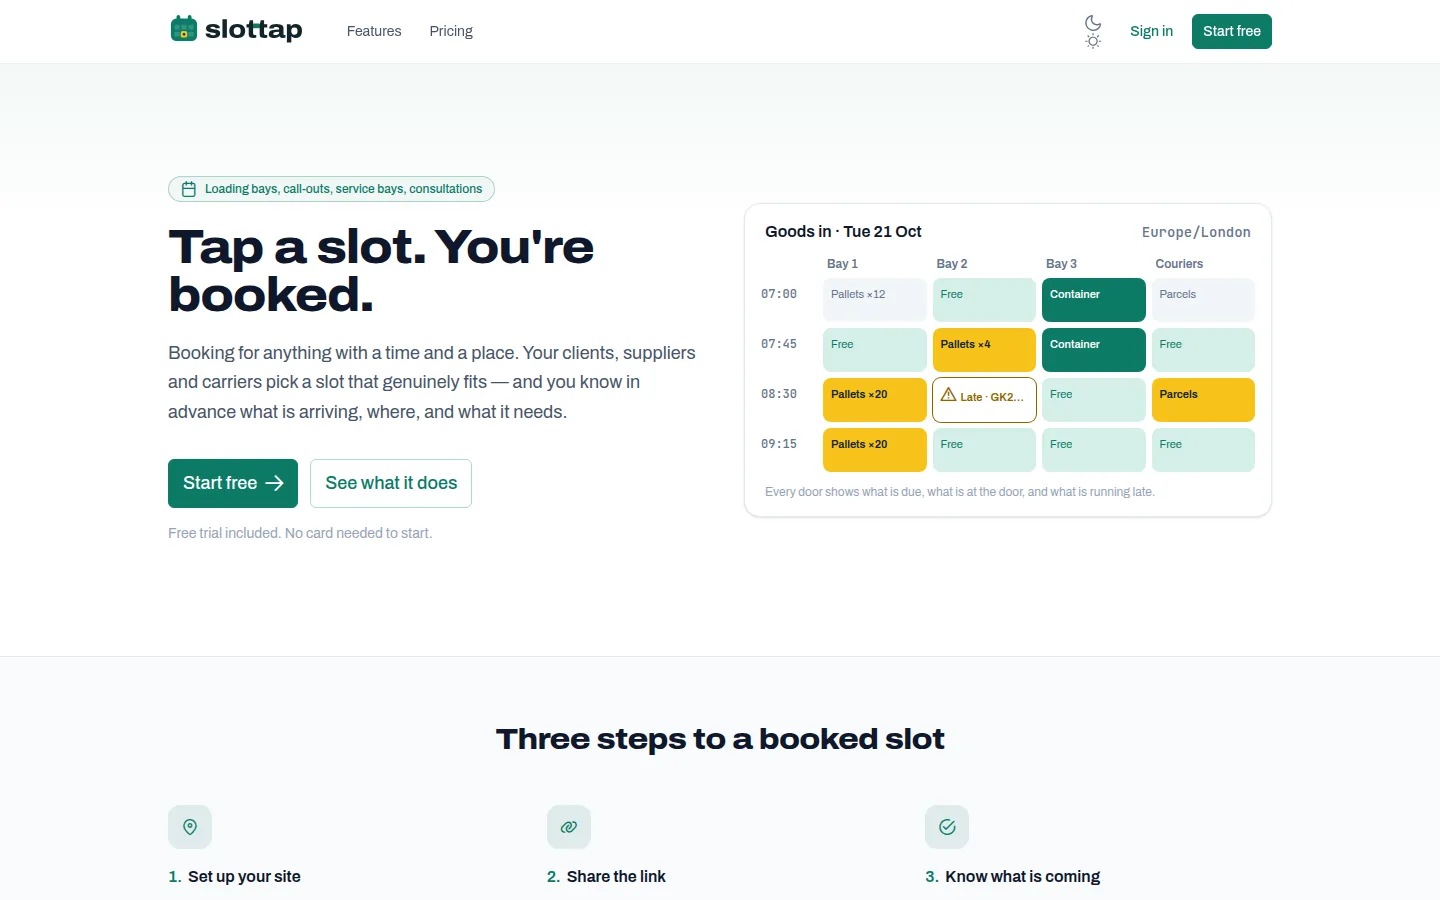Select the yellow Parcels slot at 08:30

pyautogui.click(x=1203, y=400)
